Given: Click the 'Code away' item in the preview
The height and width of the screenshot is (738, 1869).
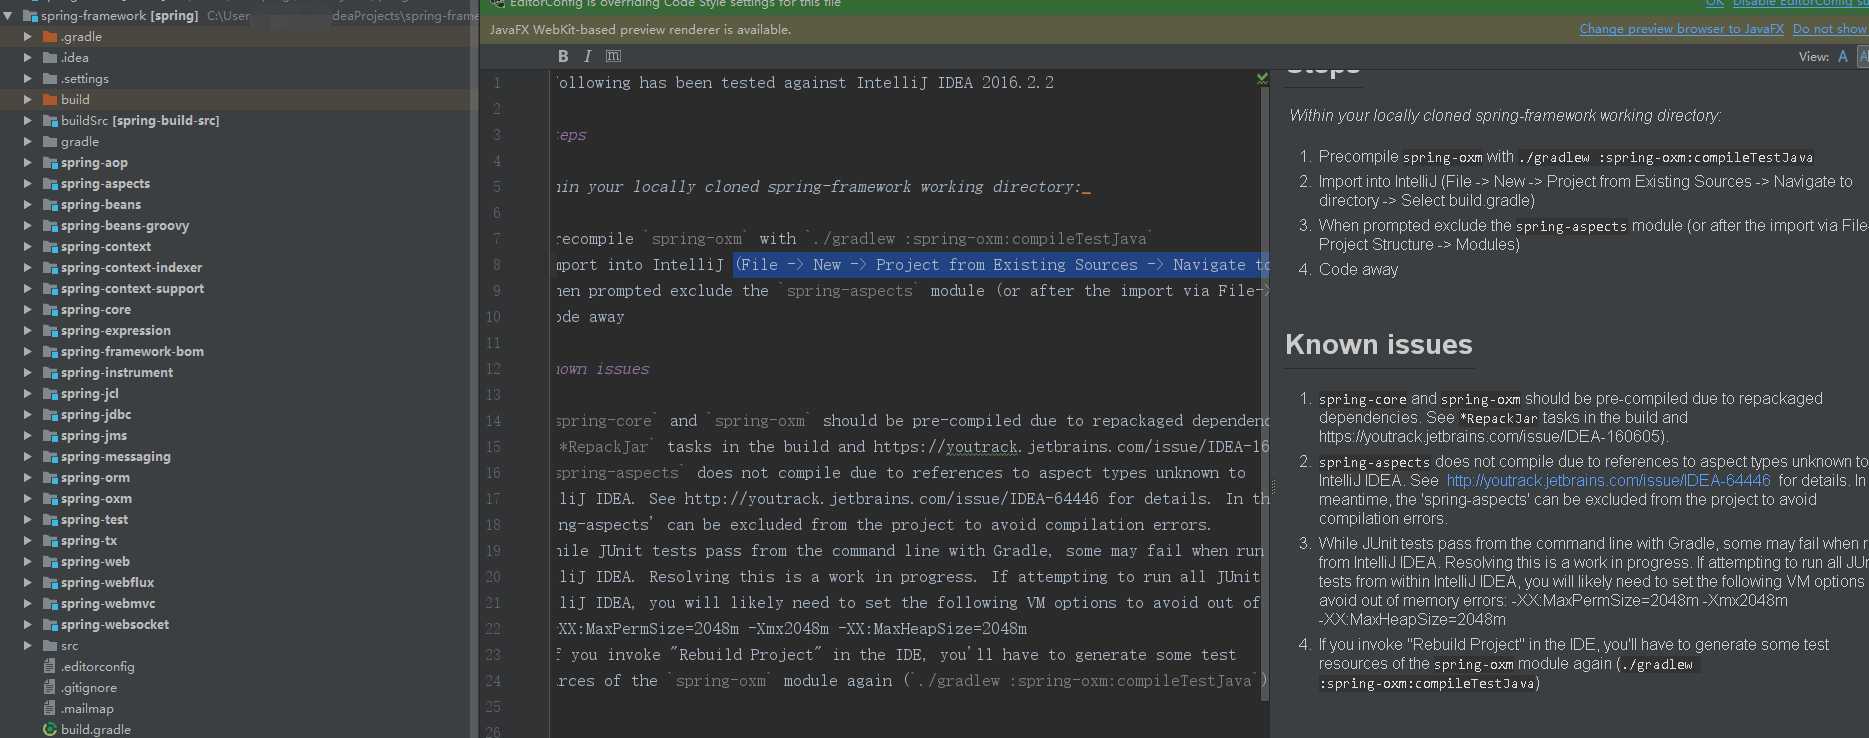Looking at the screenshot, I should 1358,270.
